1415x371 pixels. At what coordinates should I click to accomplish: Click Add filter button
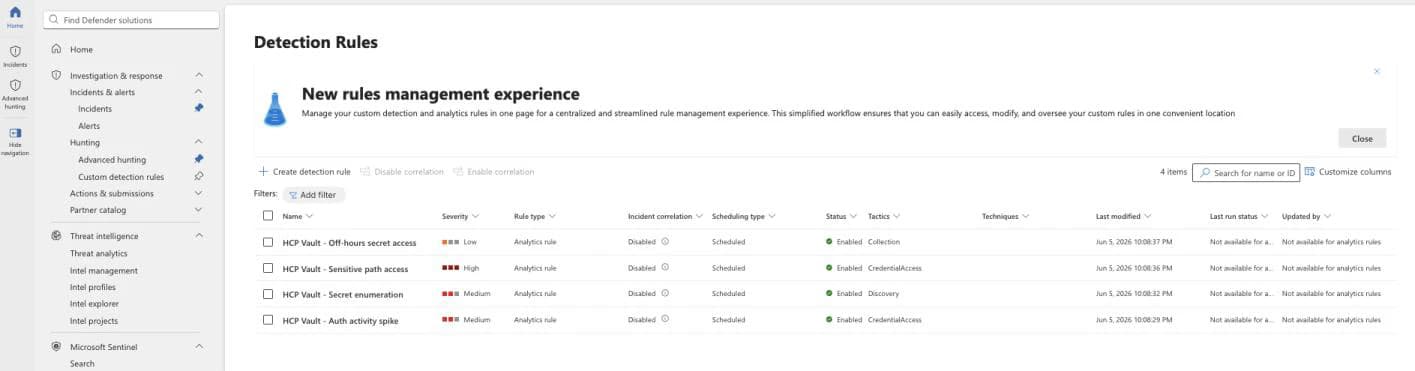click(x=313, y=195)
